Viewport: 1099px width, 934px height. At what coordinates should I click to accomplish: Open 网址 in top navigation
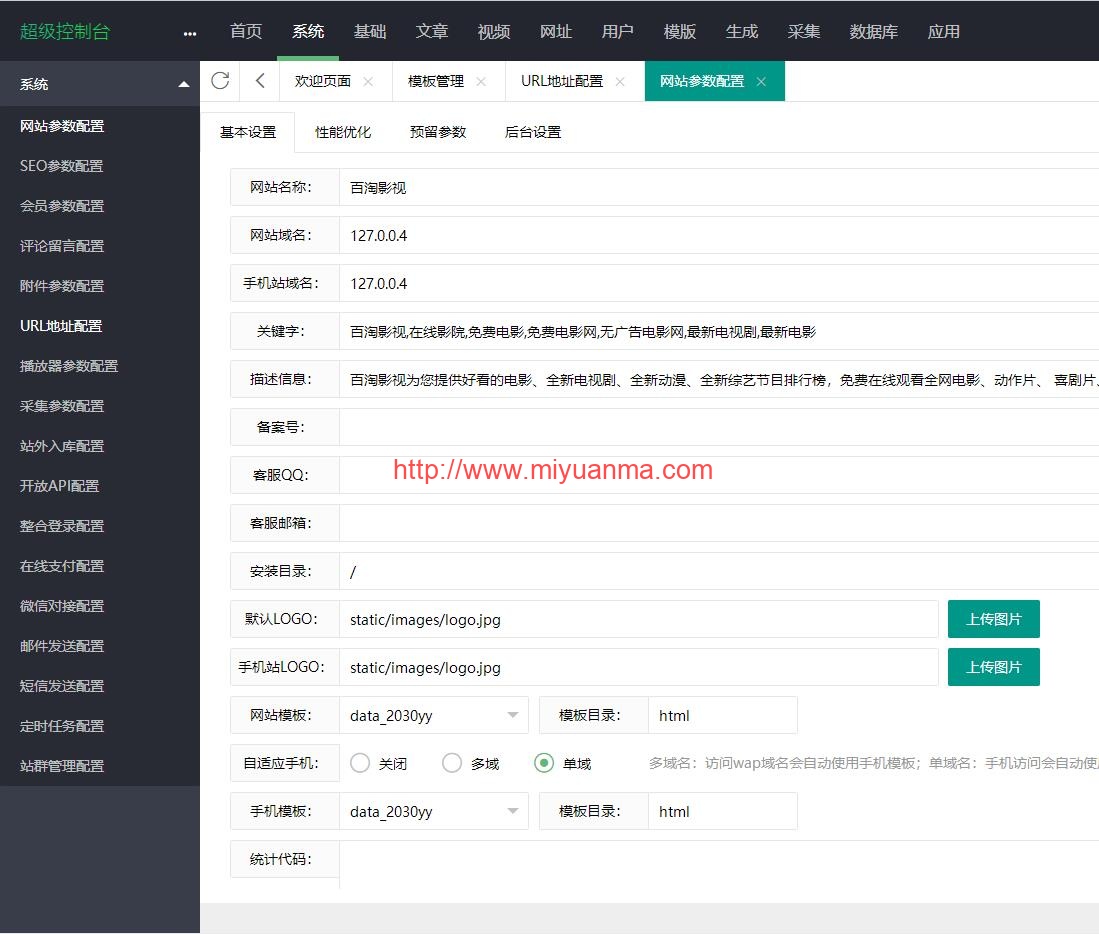[556, 32]
